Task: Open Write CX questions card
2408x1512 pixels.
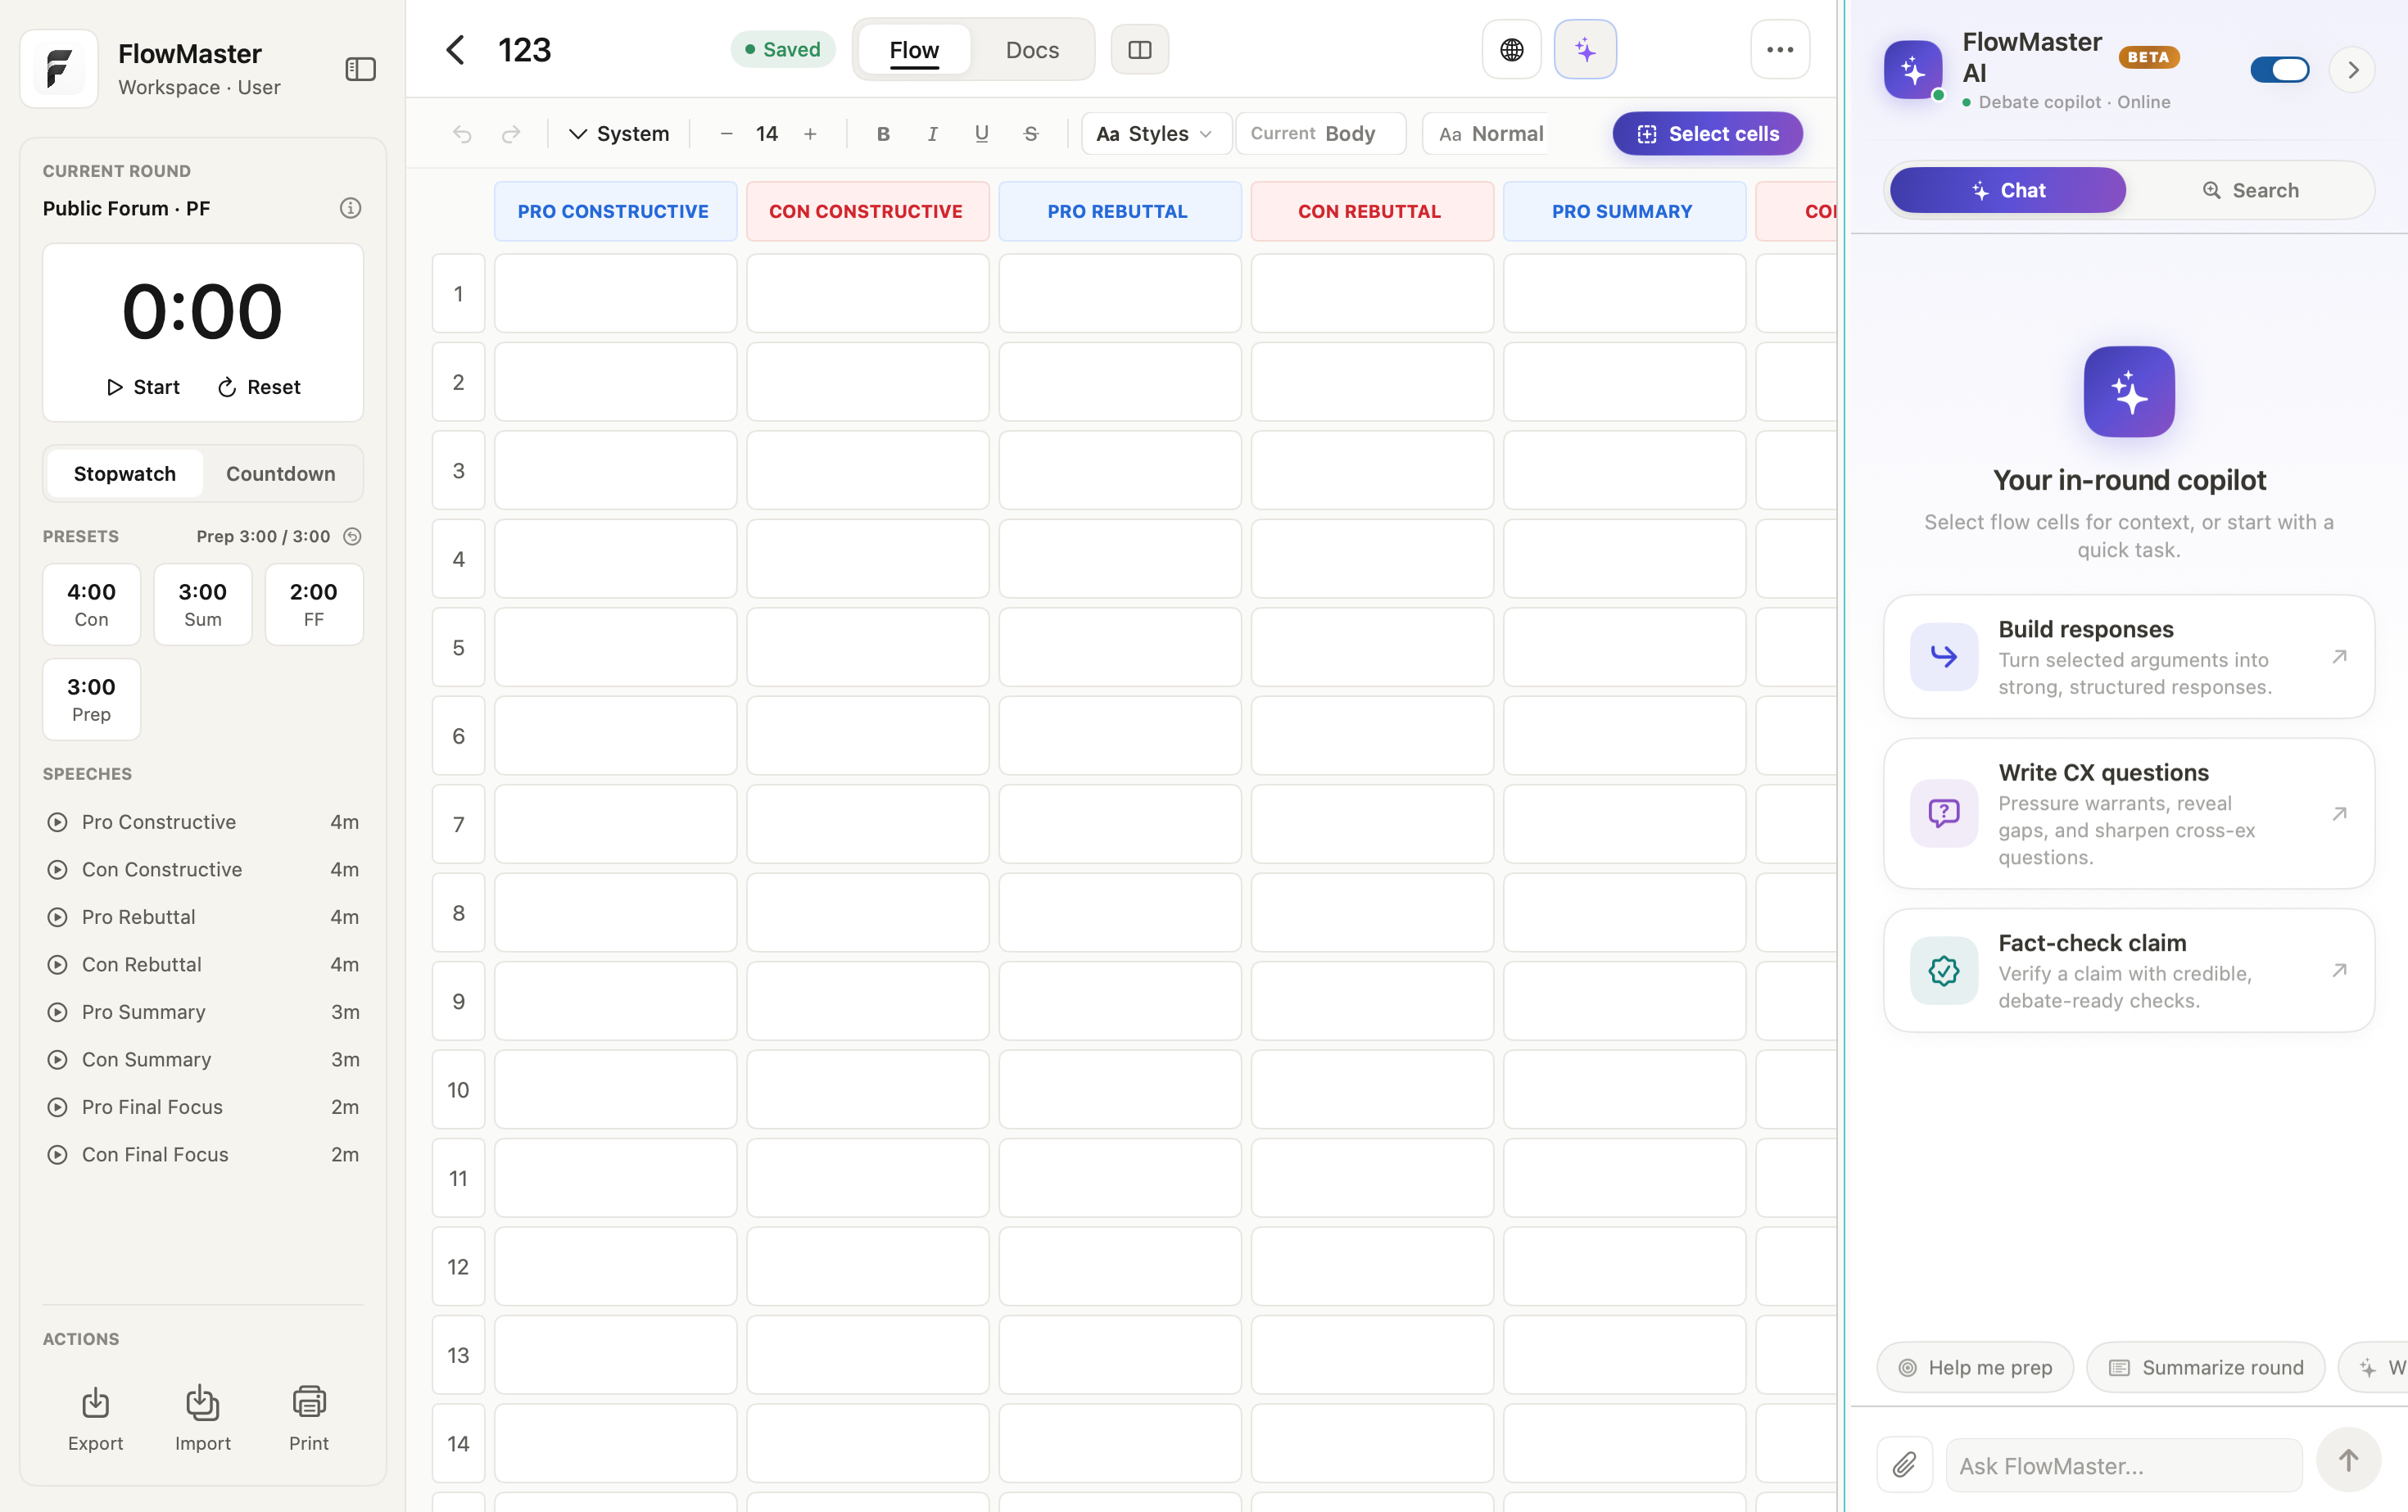Action: tap(2129, 814)
